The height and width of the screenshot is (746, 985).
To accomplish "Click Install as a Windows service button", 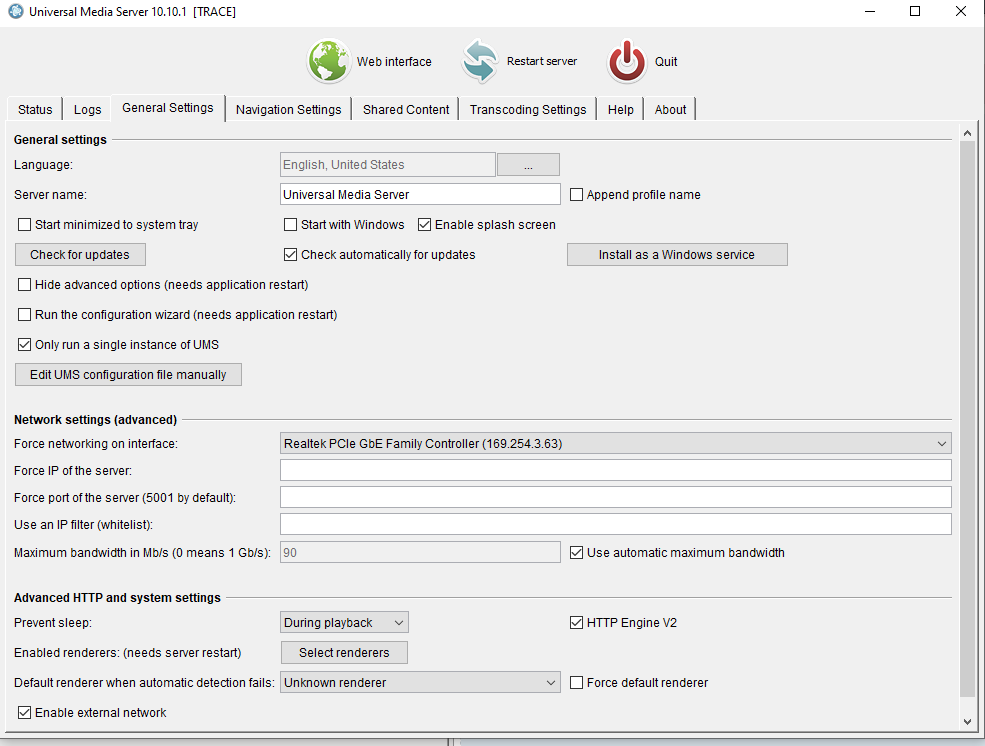I will coord(677,255).
